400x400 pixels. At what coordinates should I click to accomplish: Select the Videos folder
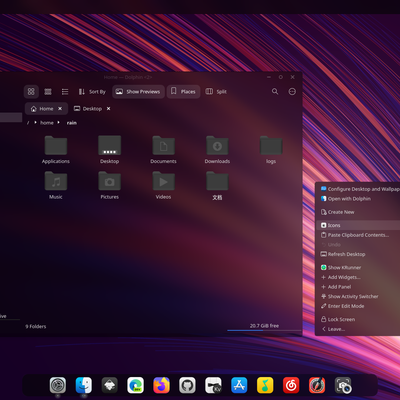163,185
